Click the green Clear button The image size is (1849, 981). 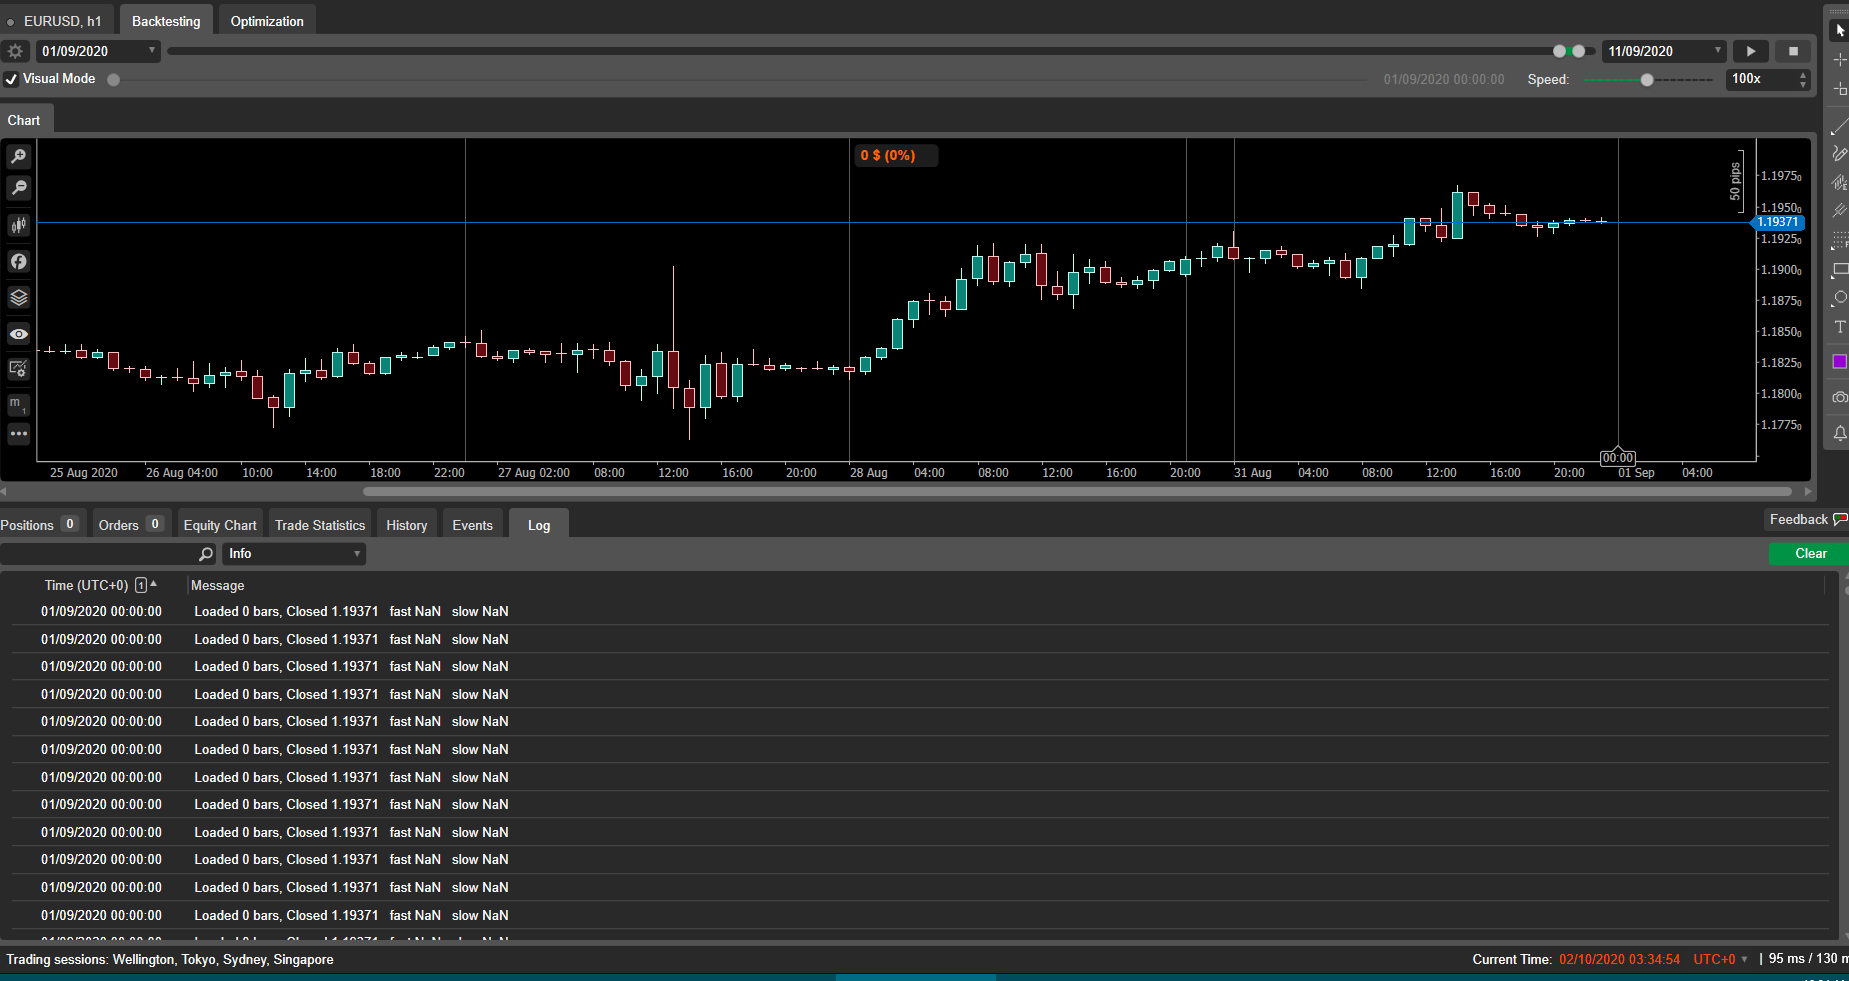point(1810,554)
